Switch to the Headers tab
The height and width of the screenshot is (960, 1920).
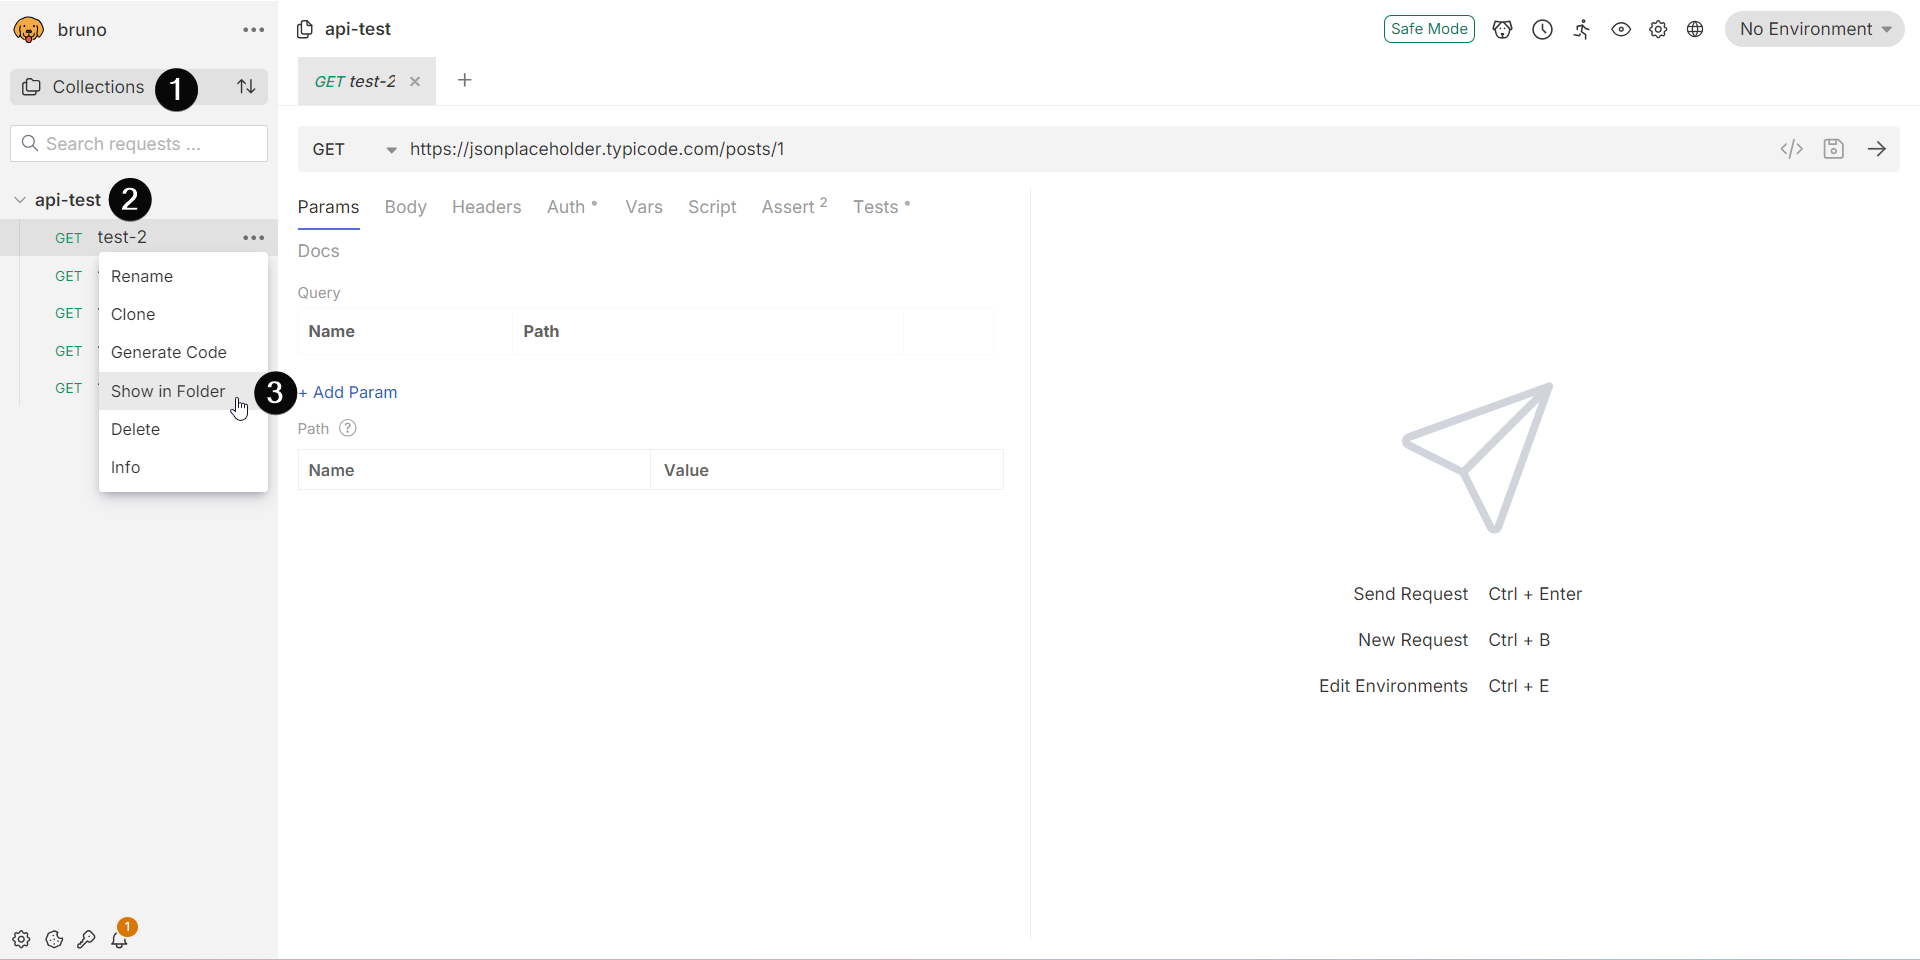(x=486, y=207)
